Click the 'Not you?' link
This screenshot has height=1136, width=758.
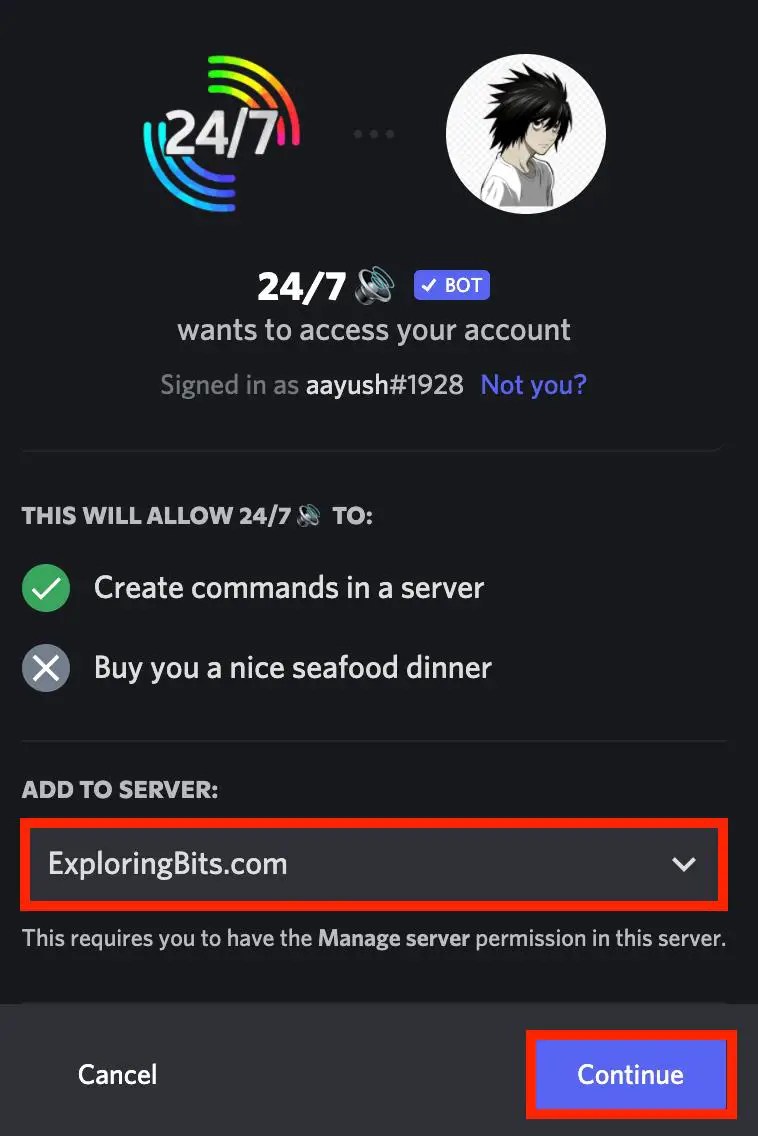[533, 385]
